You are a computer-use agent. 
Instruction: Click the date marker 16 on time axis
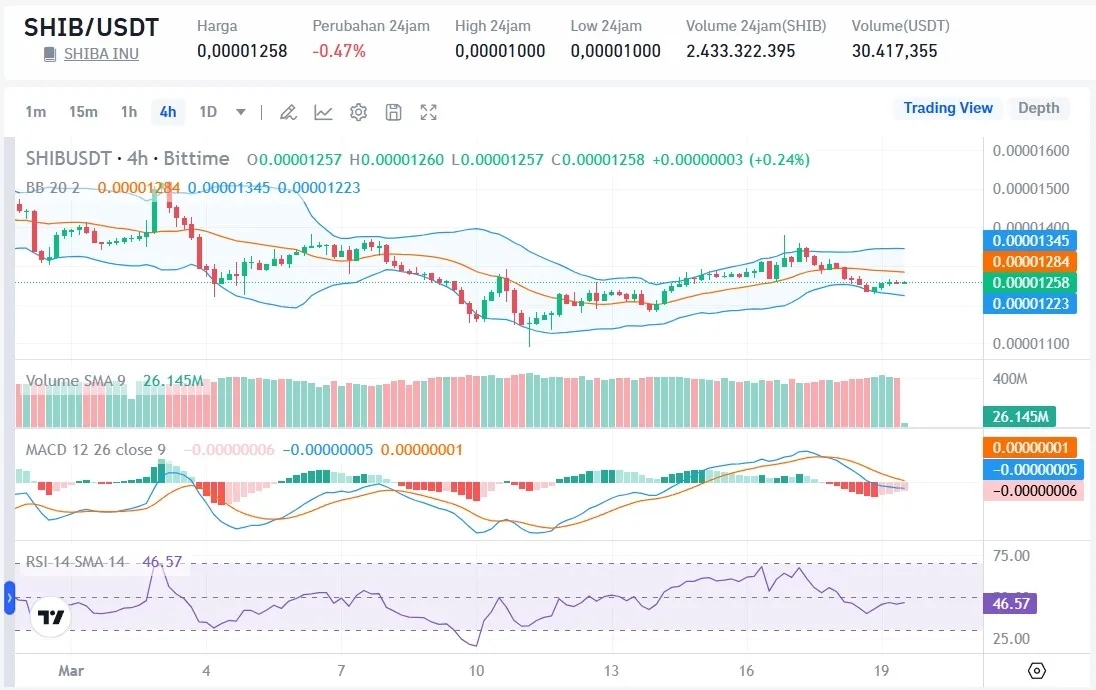pyautogui.click(x=747, y=671)
